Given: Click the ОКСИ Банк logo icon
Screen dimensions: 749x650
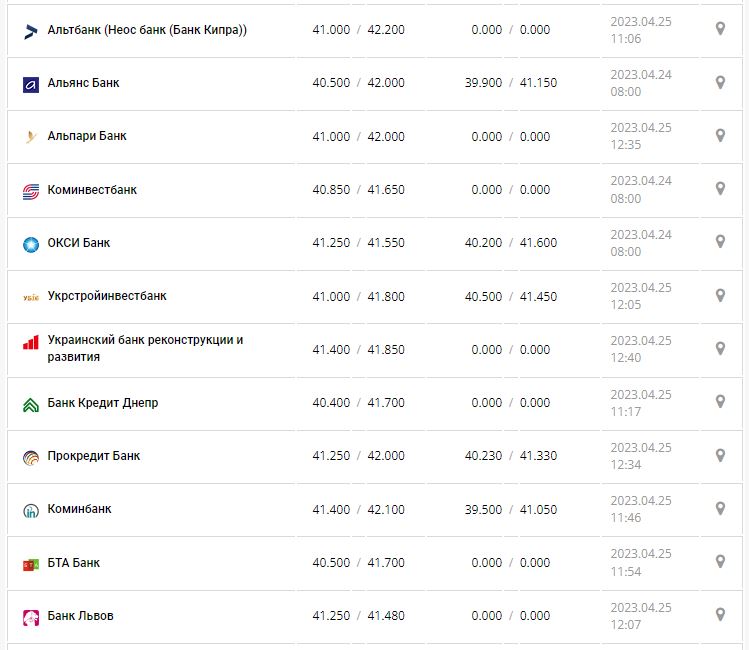Looking at the screenshot, I should [x=30, y=243].
